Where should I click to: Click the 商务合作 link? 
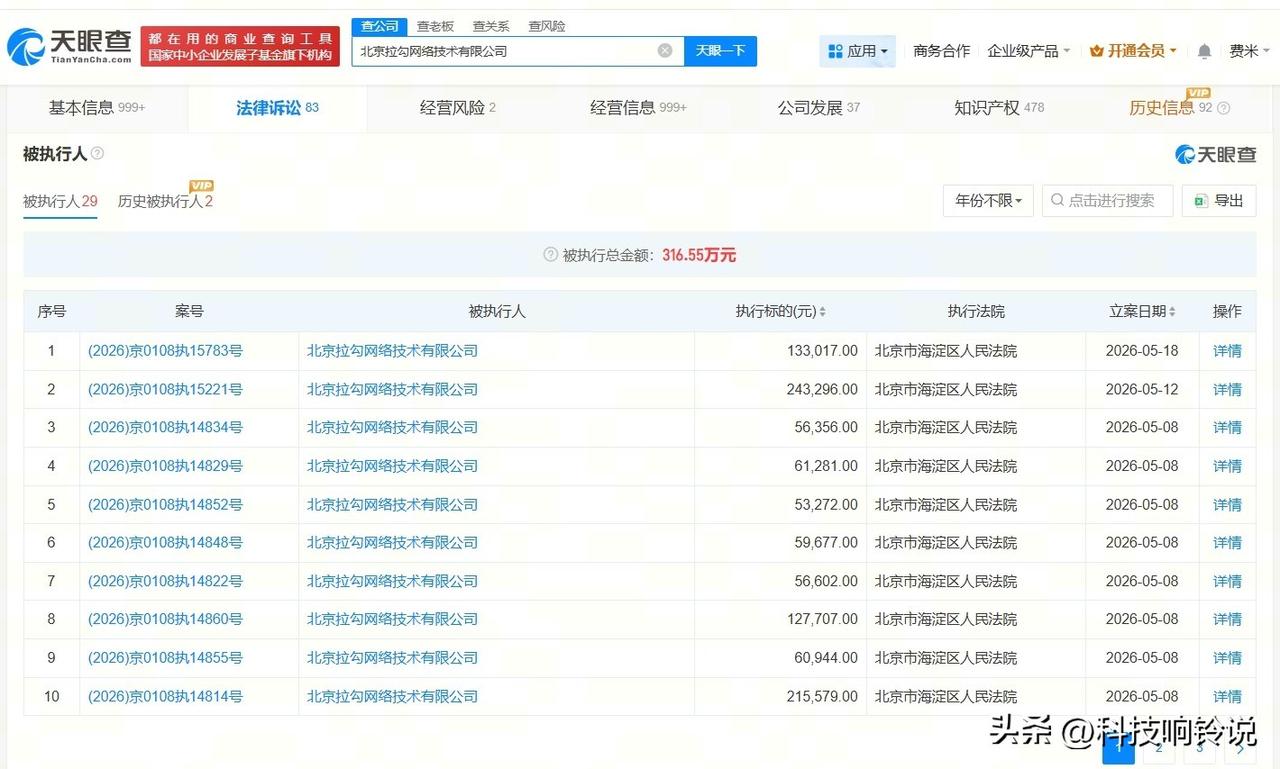pyautogui.click(x=941, y=51)
